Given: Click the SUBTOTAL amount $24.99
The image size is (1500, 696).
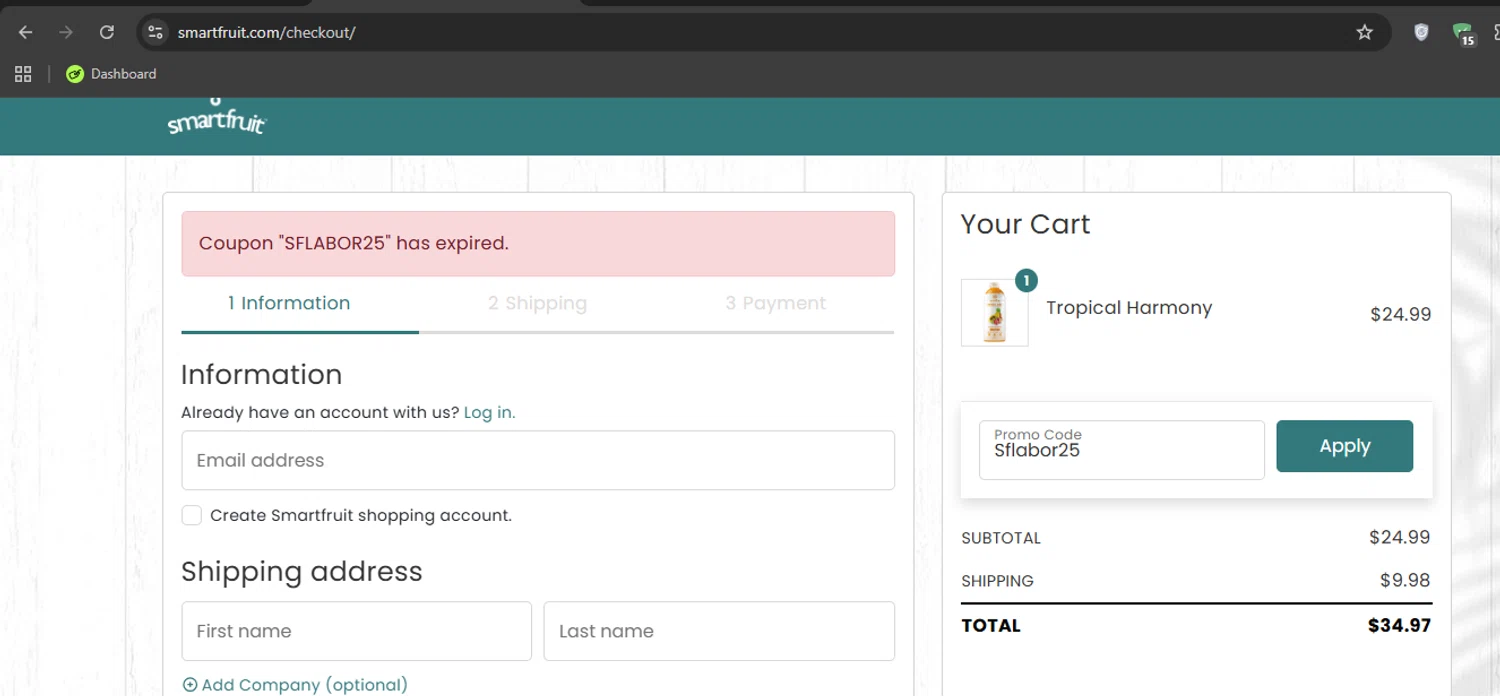Looking at the screenshot, I should click(x=1400, y=537).
